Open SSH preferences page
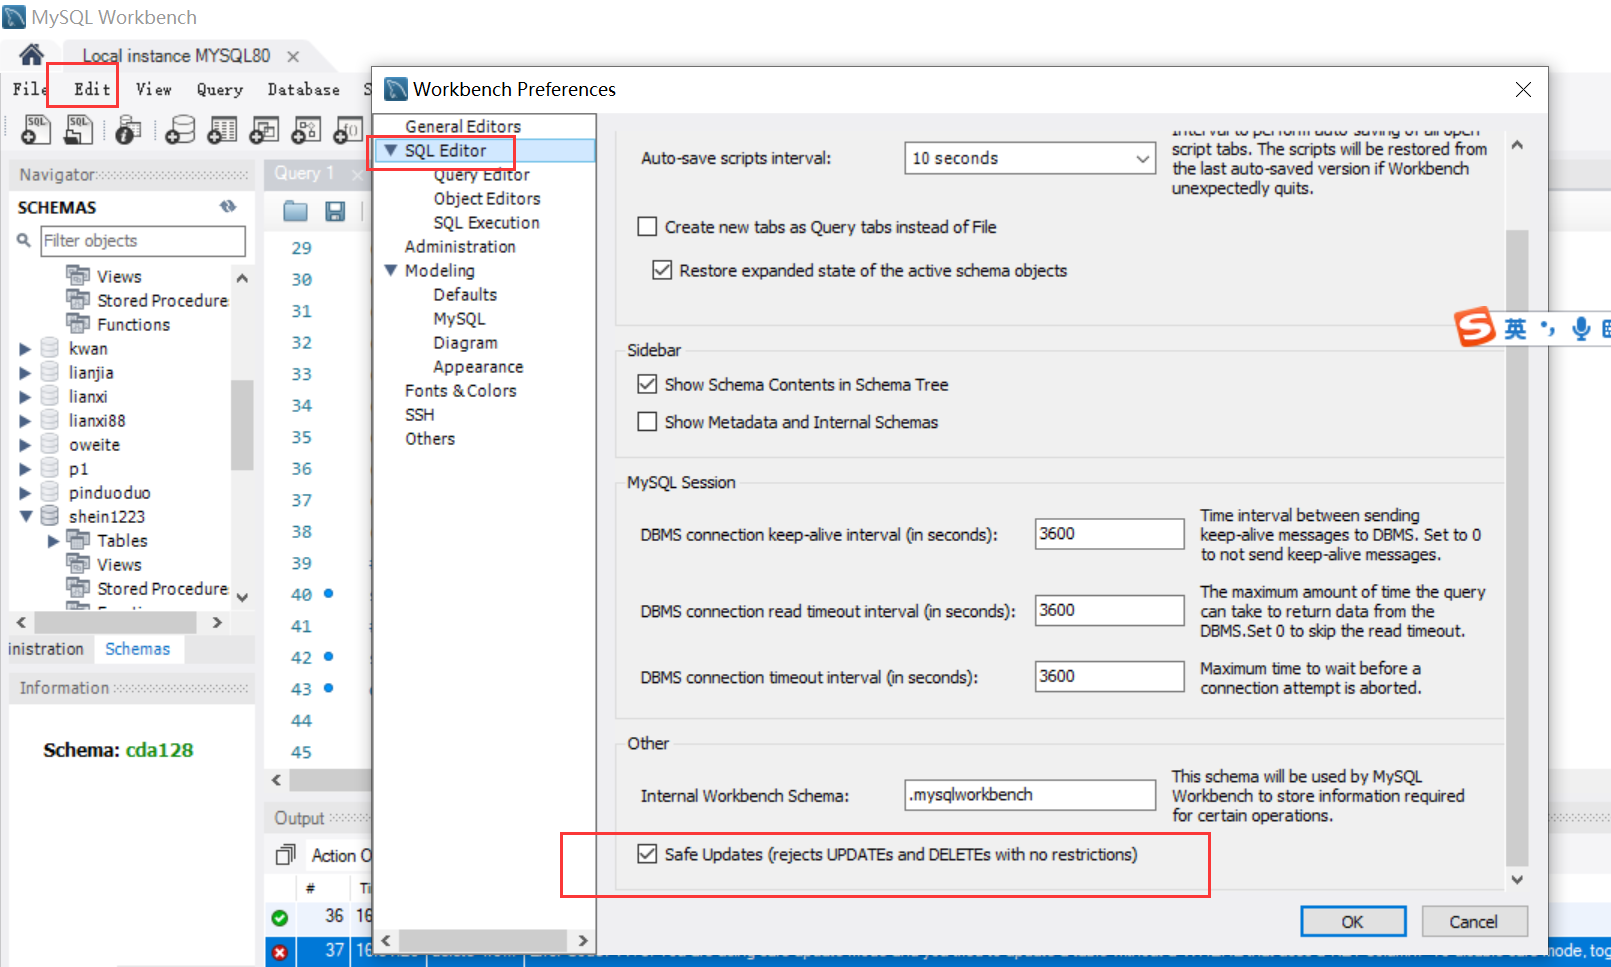1611x967 pixels. (x=419, y=415)
